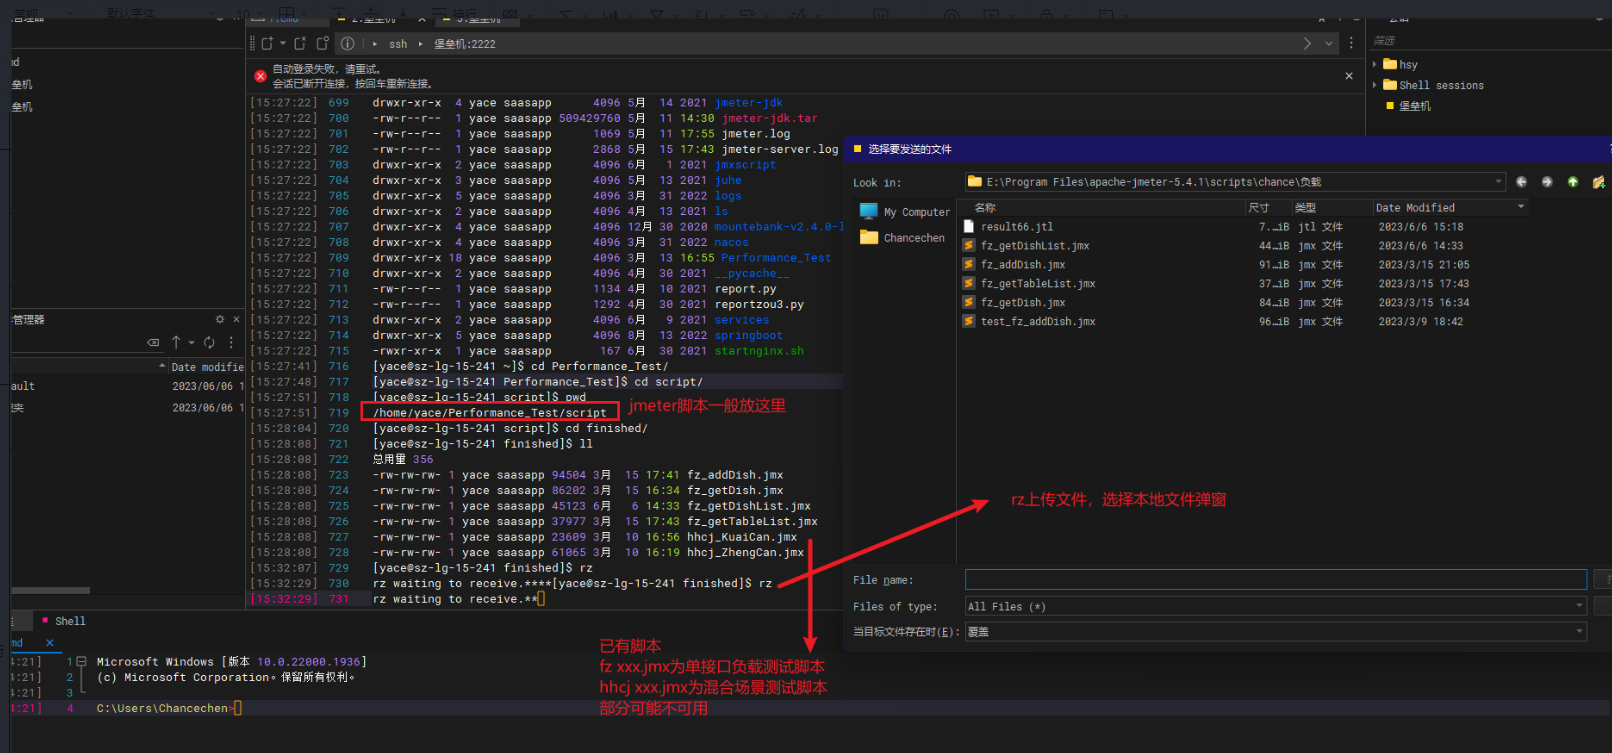Click the ssh breadcrumb in the address bar

pos(398,44)
